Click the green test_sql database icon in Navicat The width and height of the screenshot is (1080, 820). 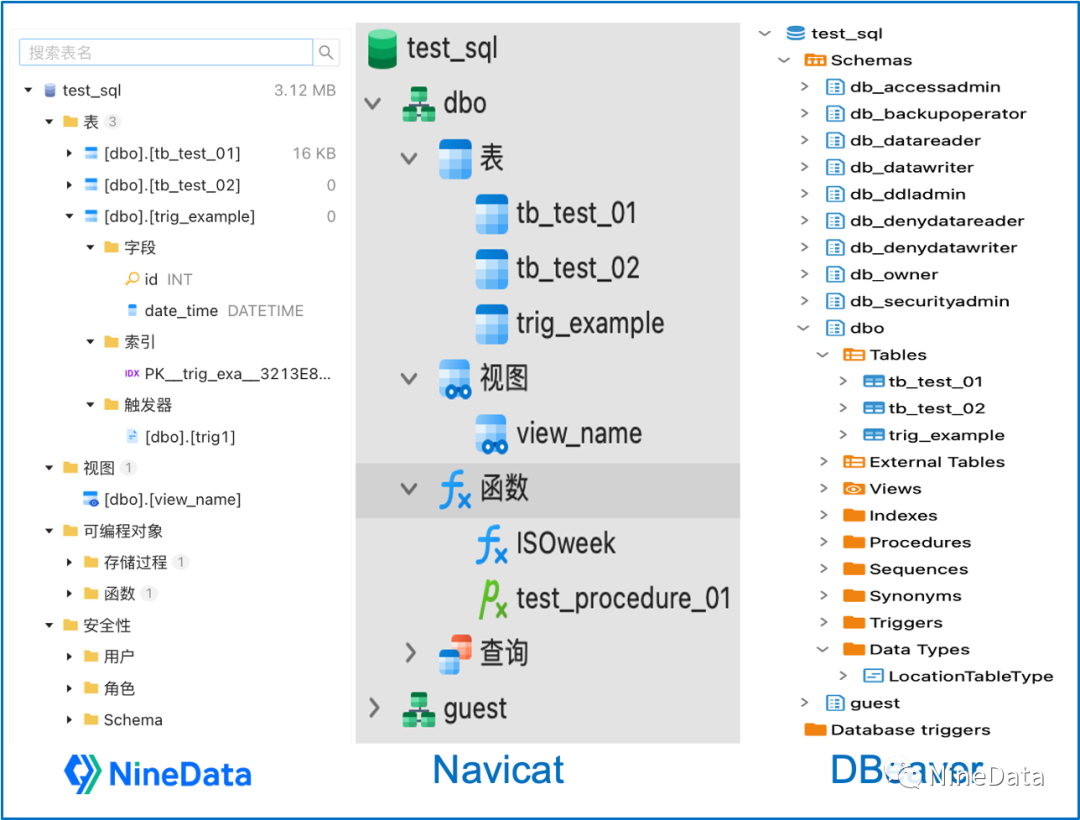point(382,49)
